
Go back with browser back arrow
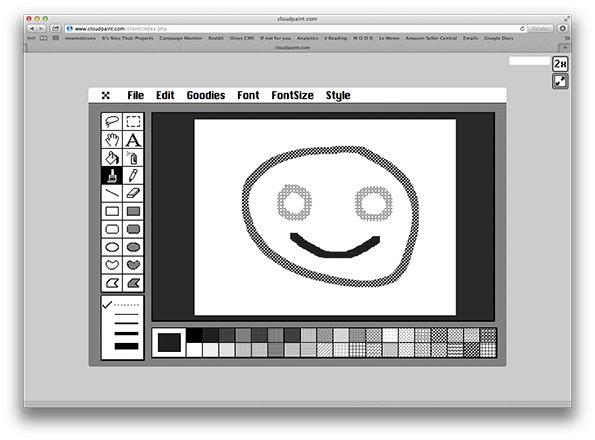point(32,28)
